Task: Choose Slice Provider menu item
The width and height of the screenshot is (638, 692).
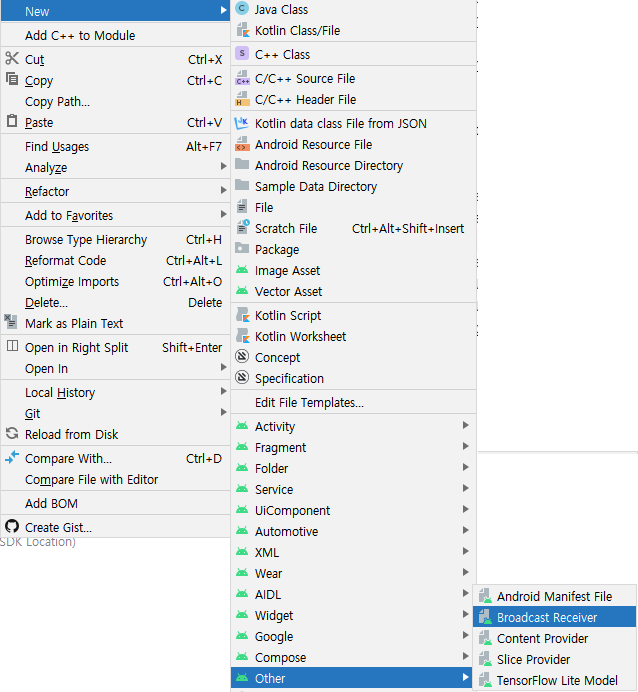Action: pyautogui.click(x=554, y=659)
